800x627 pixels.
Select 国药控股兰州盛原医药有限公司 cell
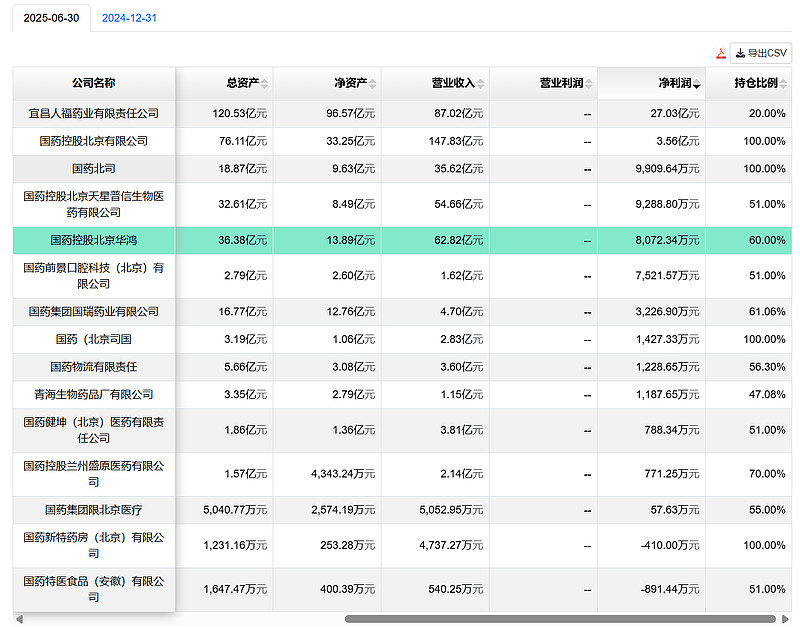[x=94, y=474]
